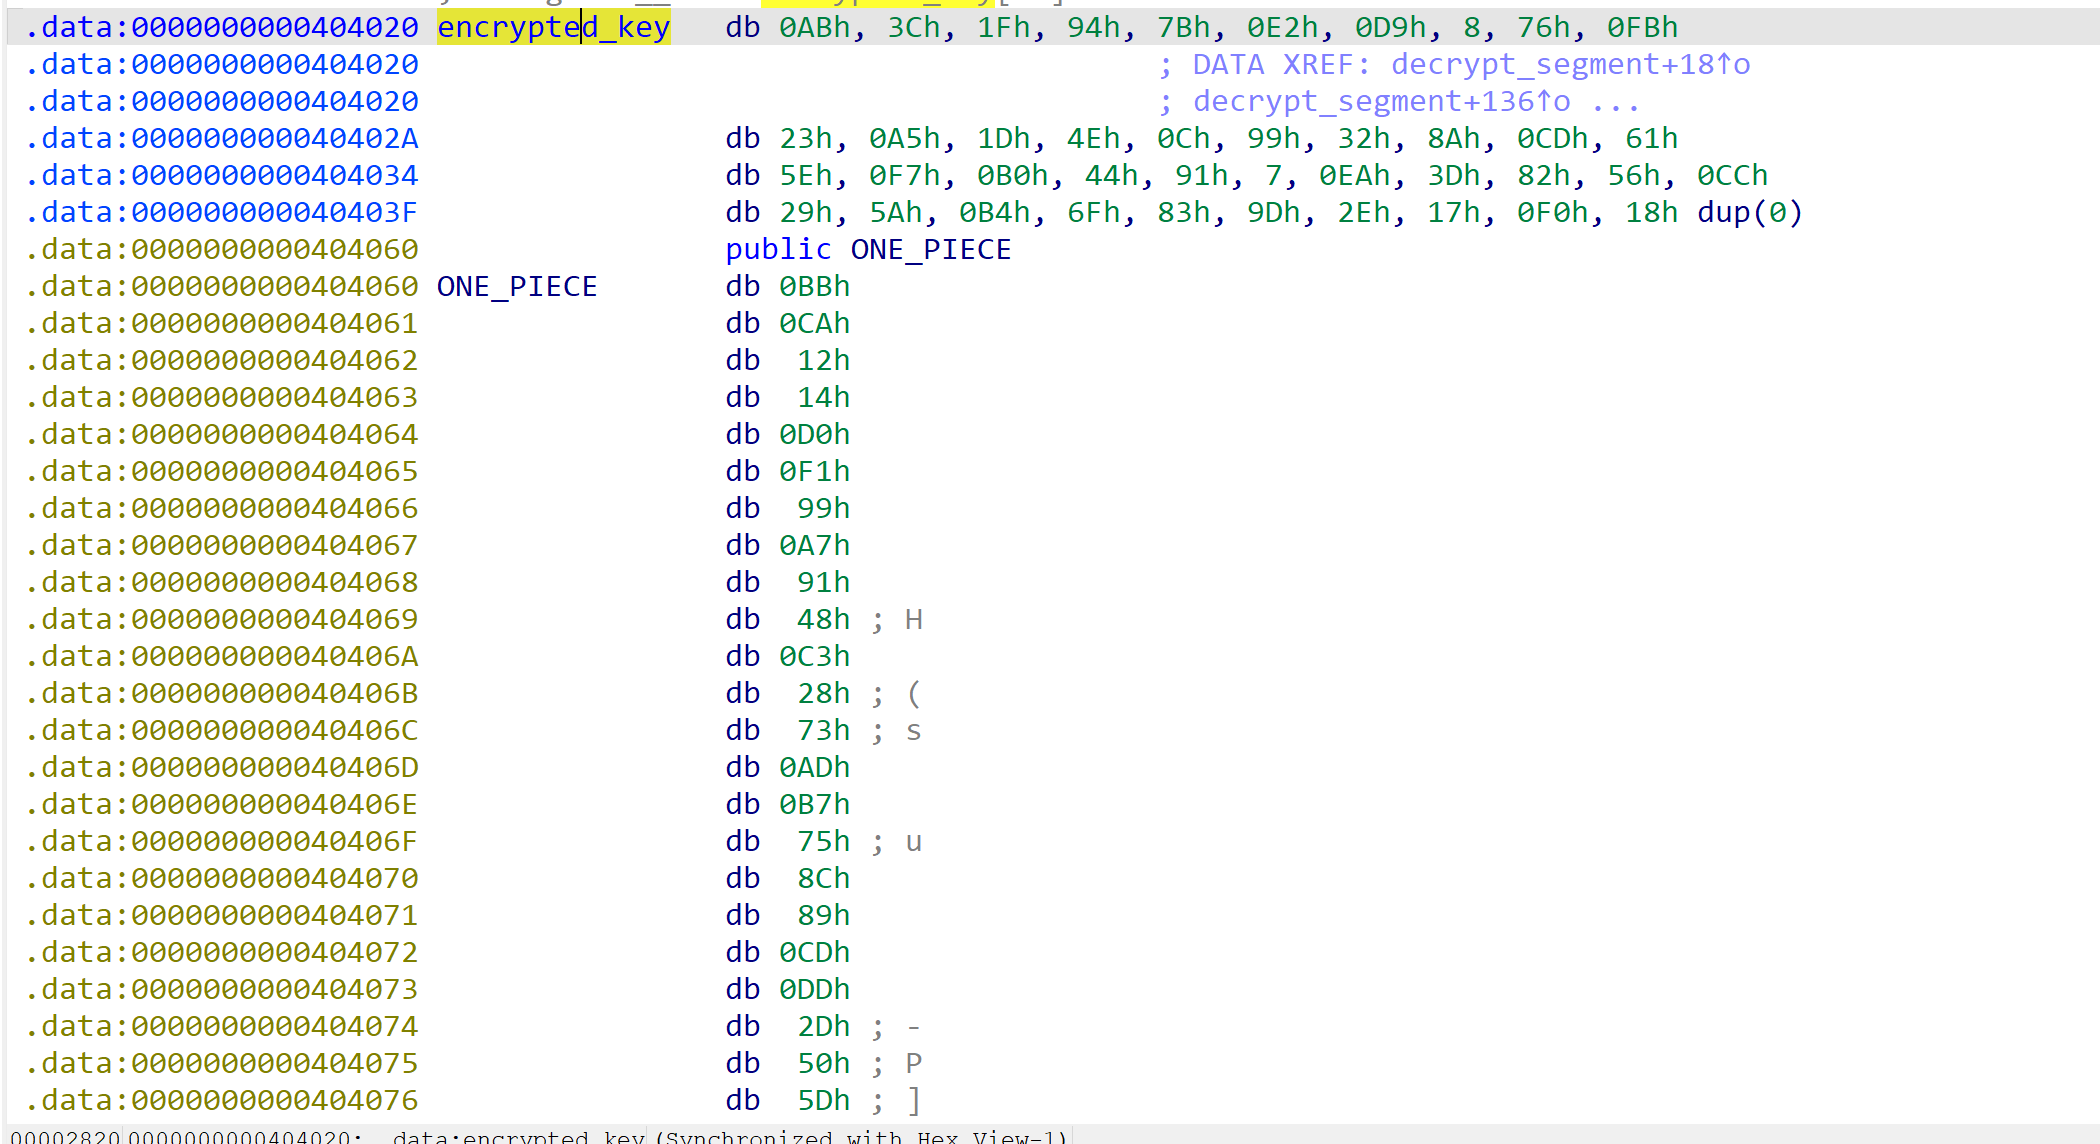Click the dup(0) expression
Screen dimensions: 2100x1144
(x=1749, y=212)
